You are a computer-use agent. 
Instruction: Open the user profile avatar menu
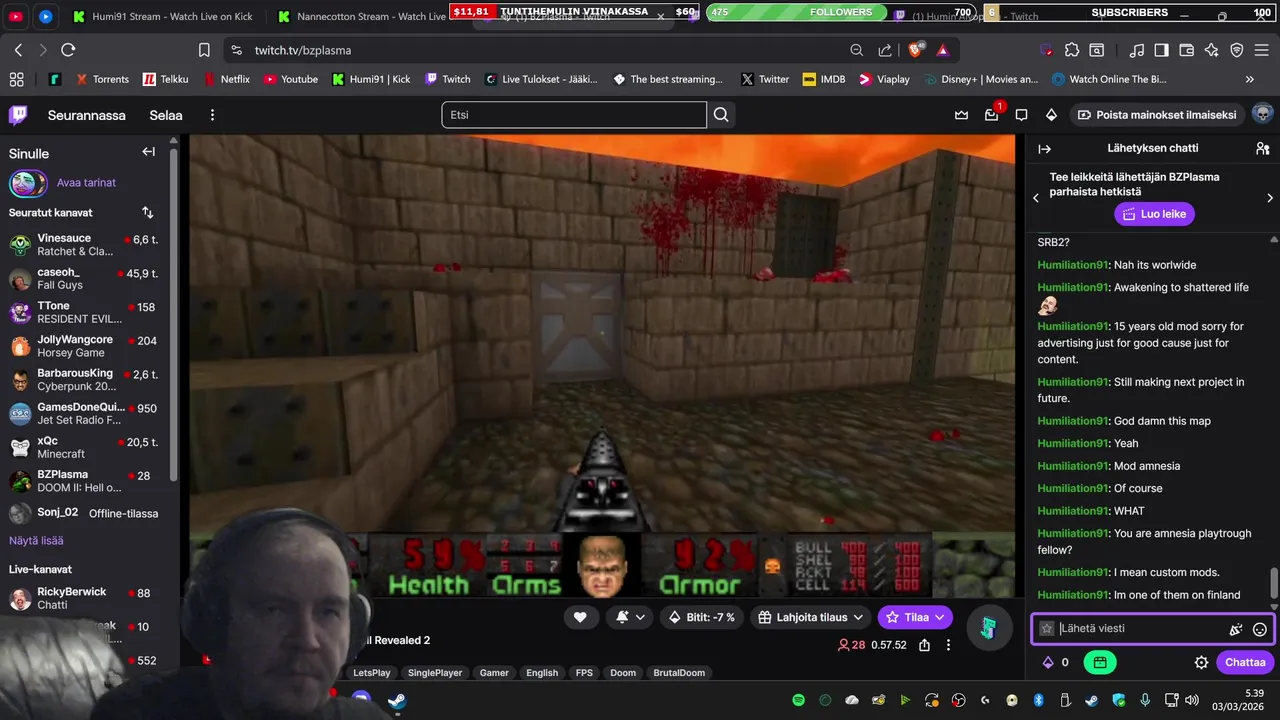pos(1262,114)
